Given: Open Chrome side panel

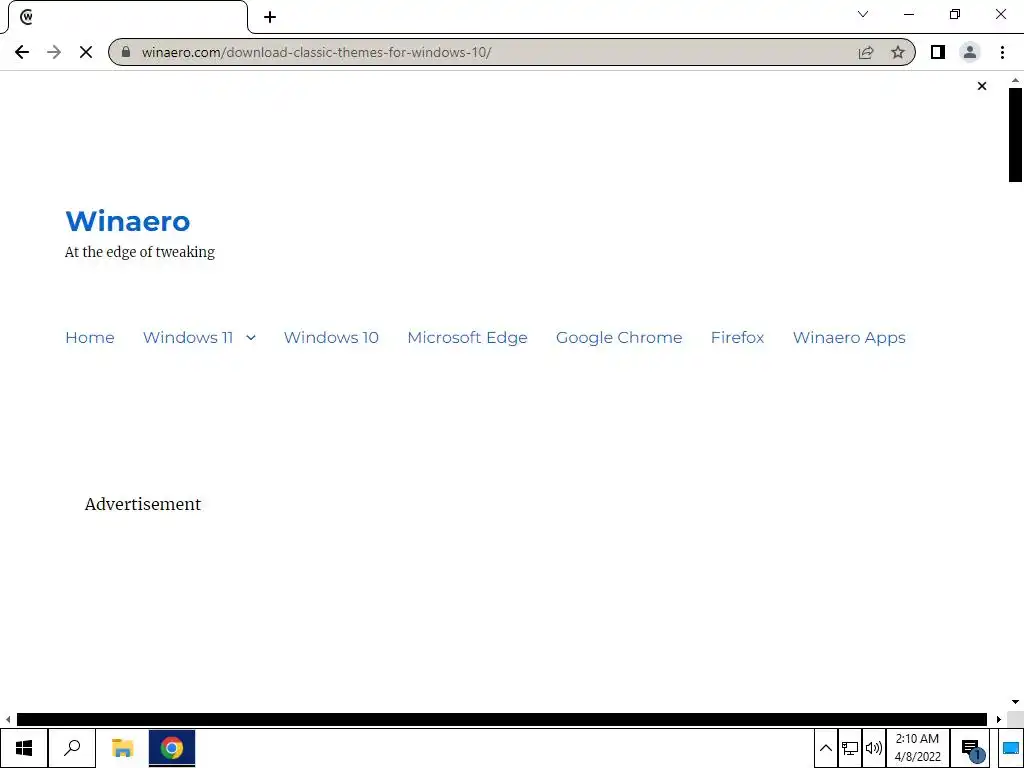Looking at the screenshot, I should (938, 52).
